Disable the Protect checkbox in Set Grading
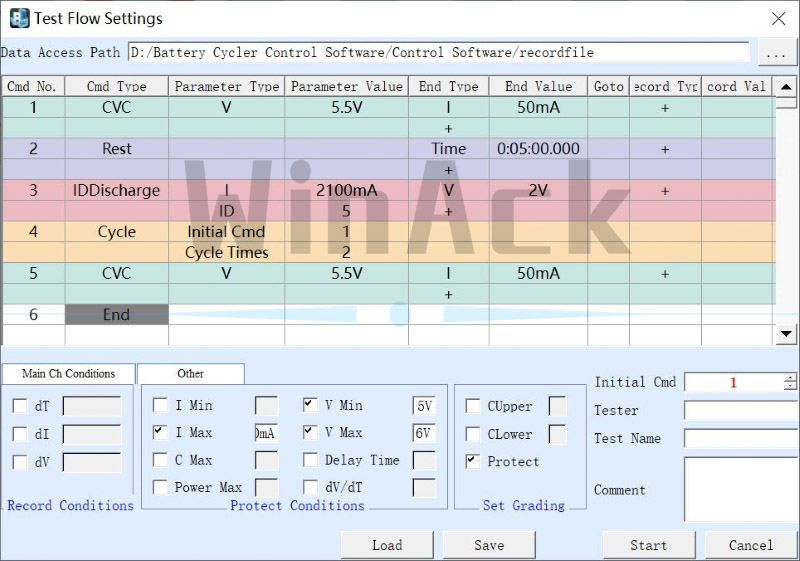Viewport: 800px width, 561px height. 473,462
